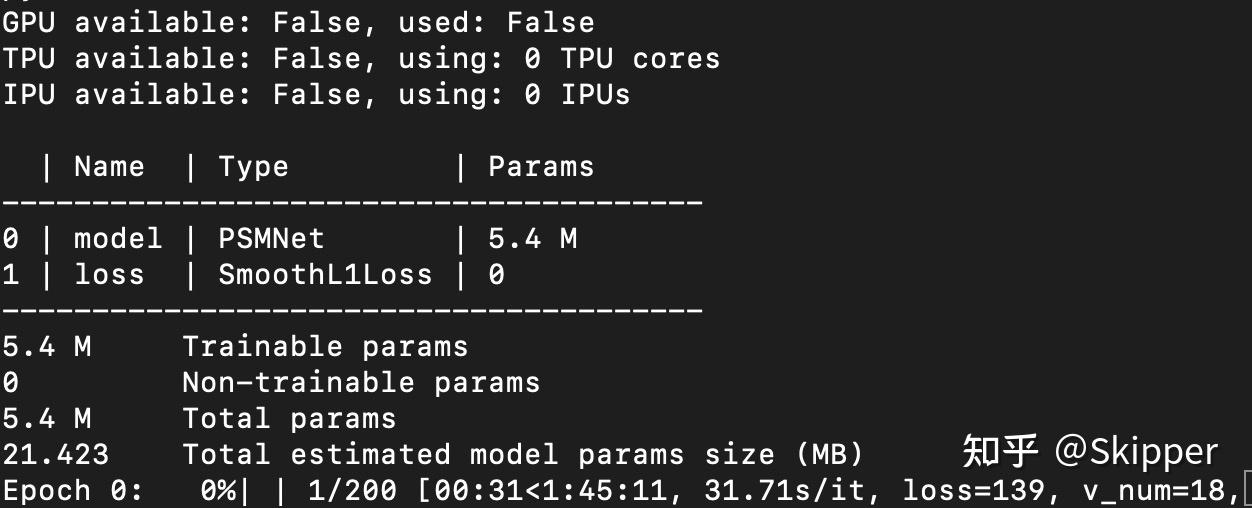The image size is (1252, 508).
Task: Click the 'Non-trainable params' text
Action: pos(361,382)
